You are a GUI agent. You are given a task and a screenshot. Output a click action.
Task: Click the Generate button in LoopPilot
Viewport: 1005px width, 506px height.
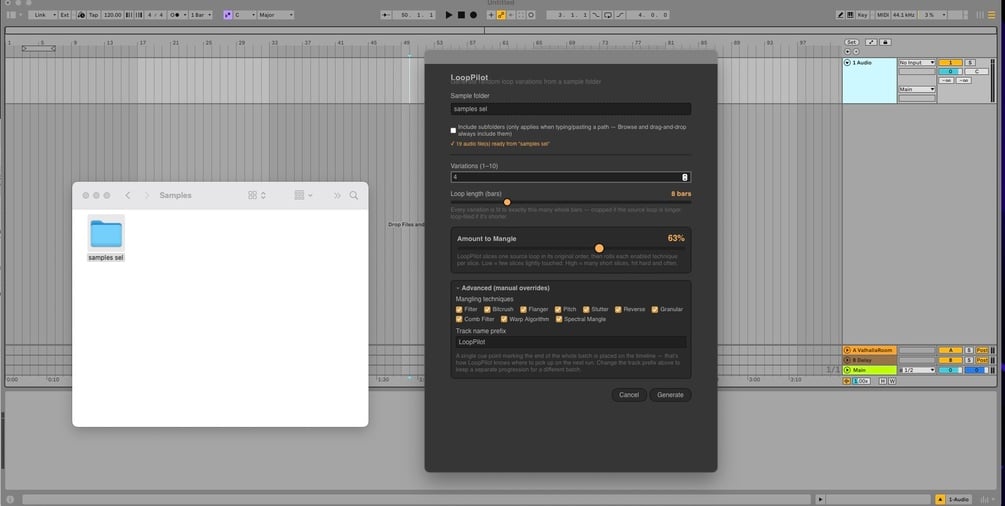point(670,395)
